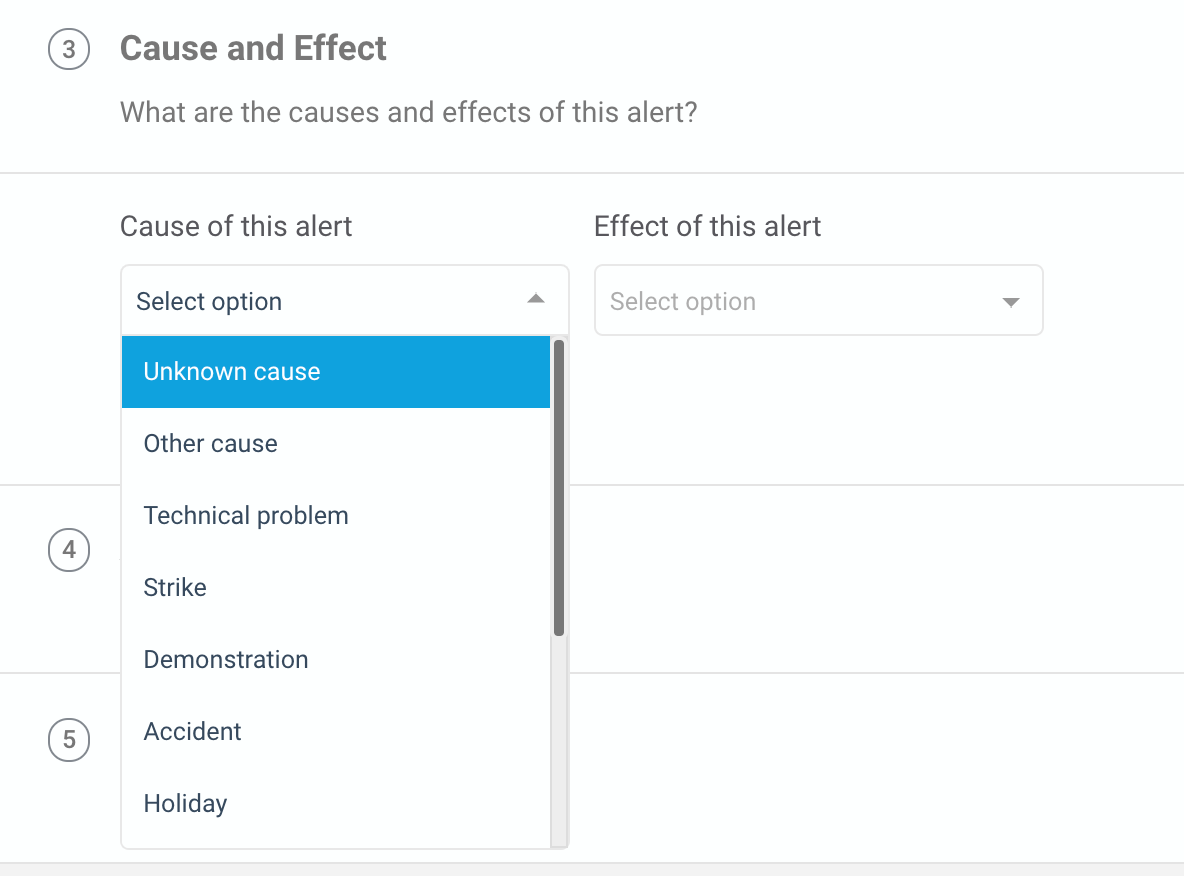Choose 'Other cause' option
1184x876 pixels.
coord(335,443)
